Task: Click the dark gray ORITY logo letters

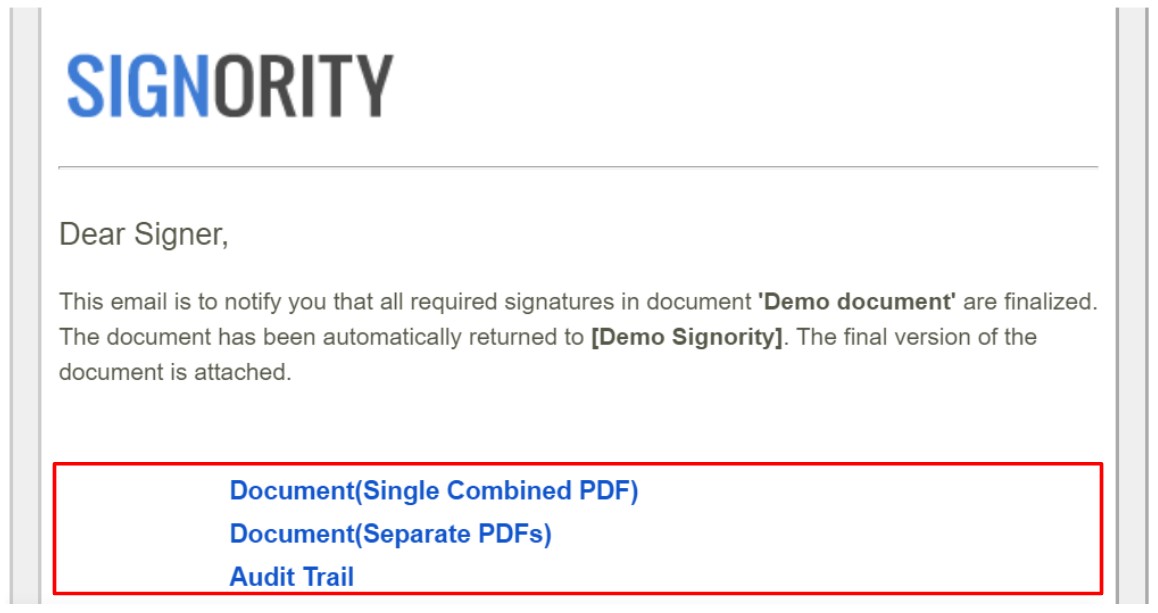Action: [304, 86]
